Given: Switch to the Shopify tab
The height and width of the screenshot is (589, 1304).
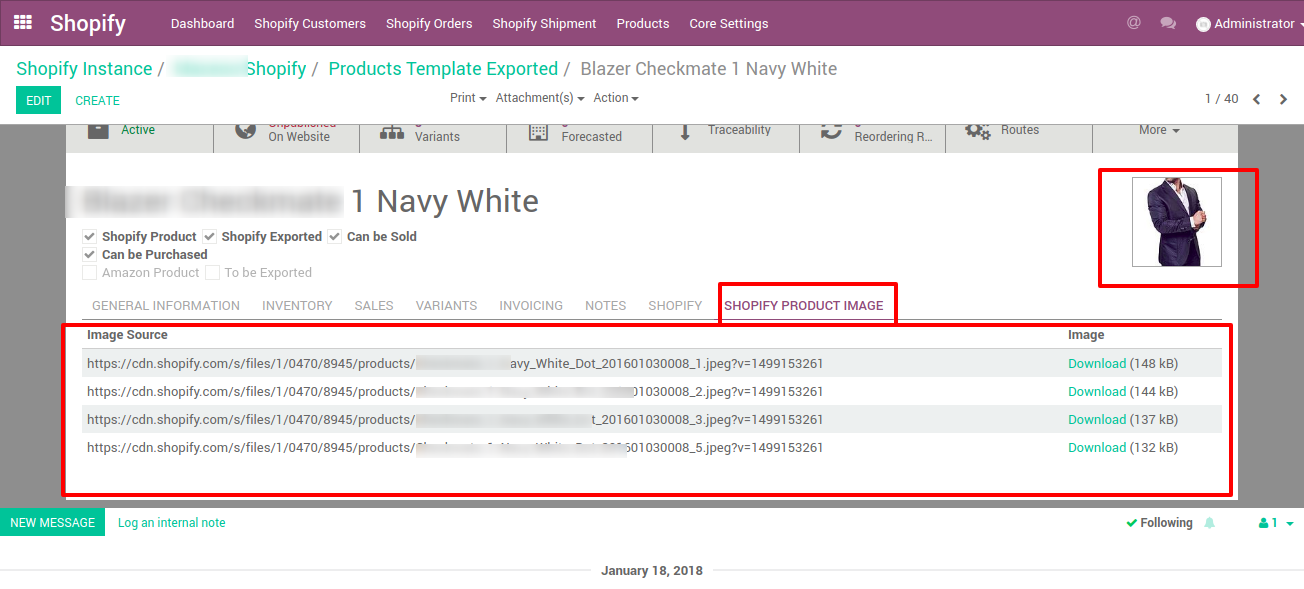Looking at the screenshot, I should pos(675,306).
